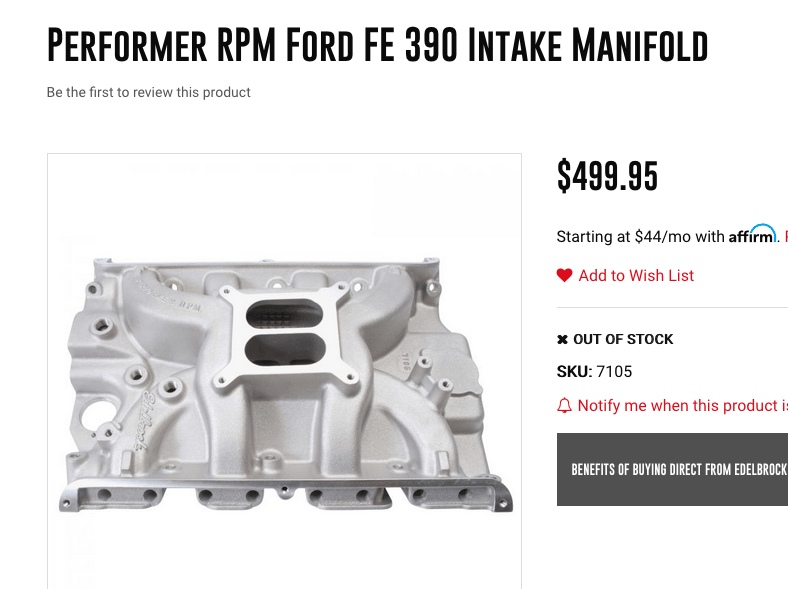The image size is (788, 589).
Task: Expand the Benefits of Buying Direct banner
Action: pyautogui.click(x=672, y=469)
